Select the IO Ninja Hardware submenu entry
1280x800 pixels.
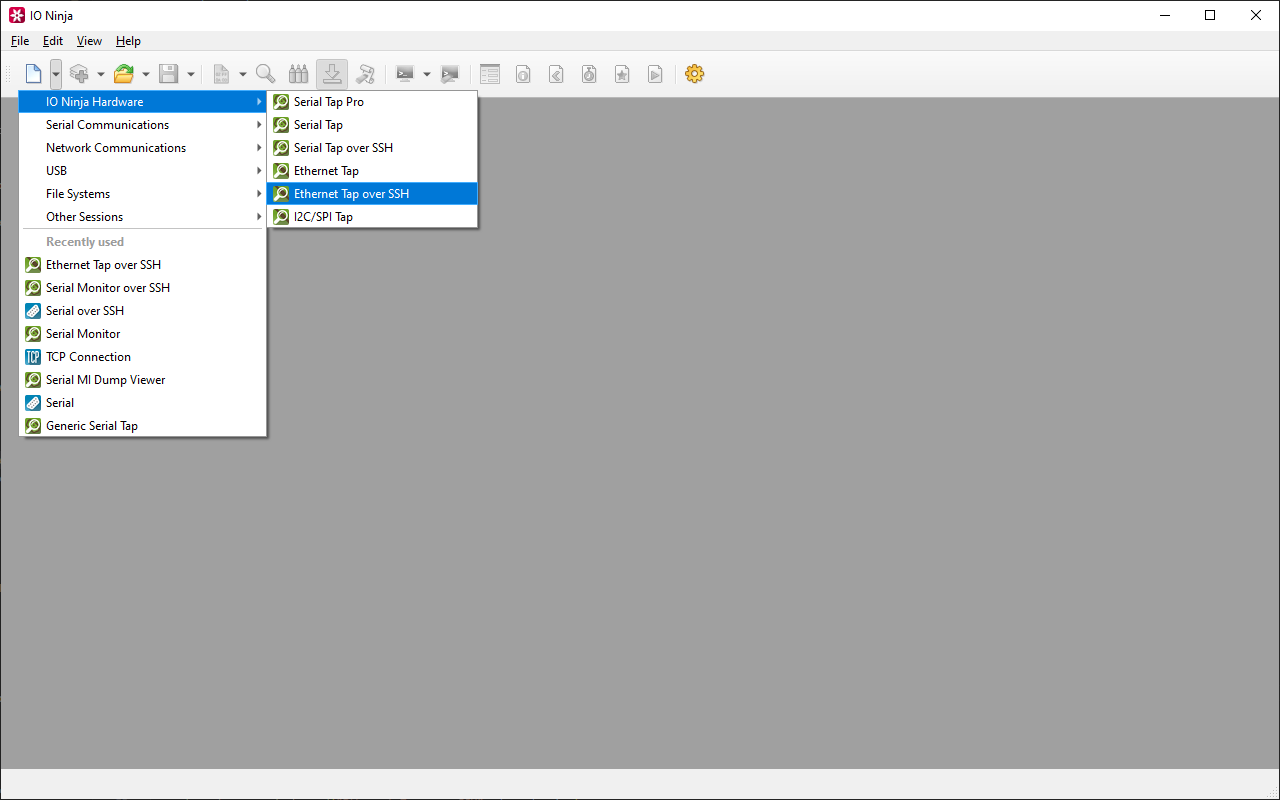tap(143, 102)
